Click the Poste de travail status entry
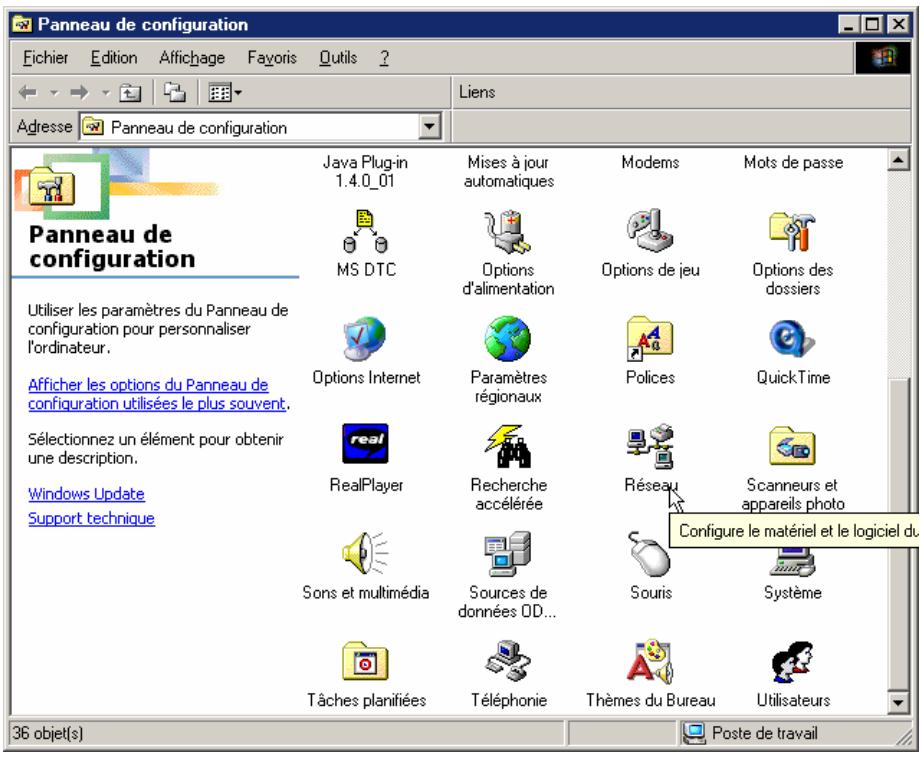 [x=750, y=733]
